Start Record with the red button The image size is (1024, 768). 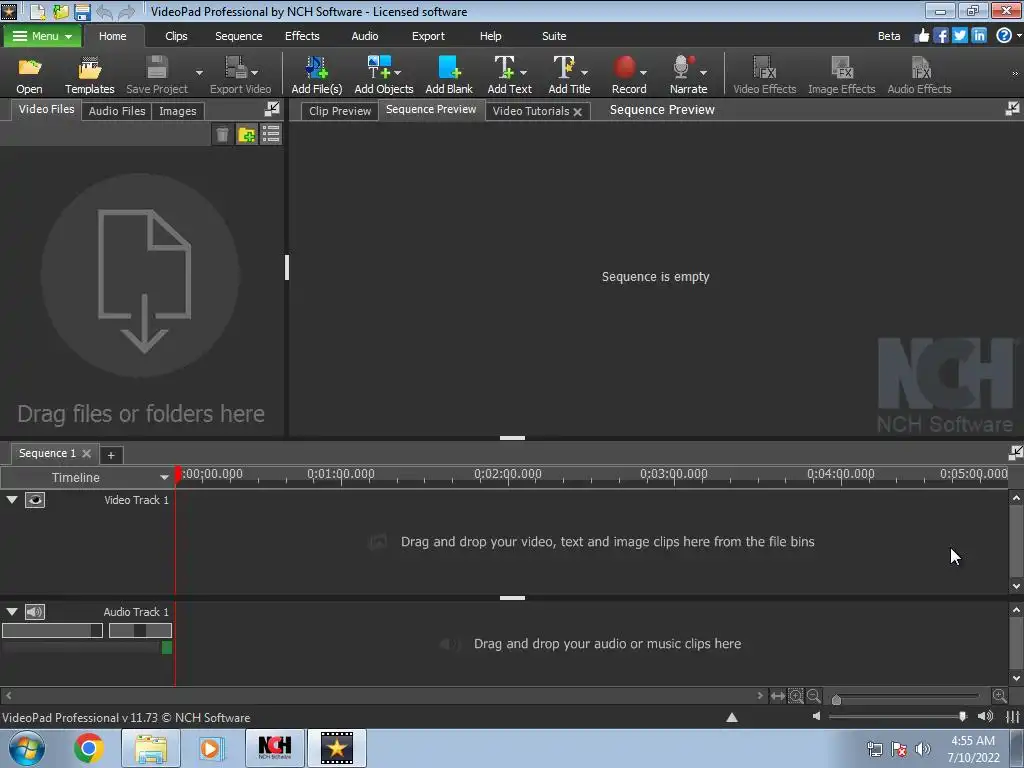pos(624,67)
